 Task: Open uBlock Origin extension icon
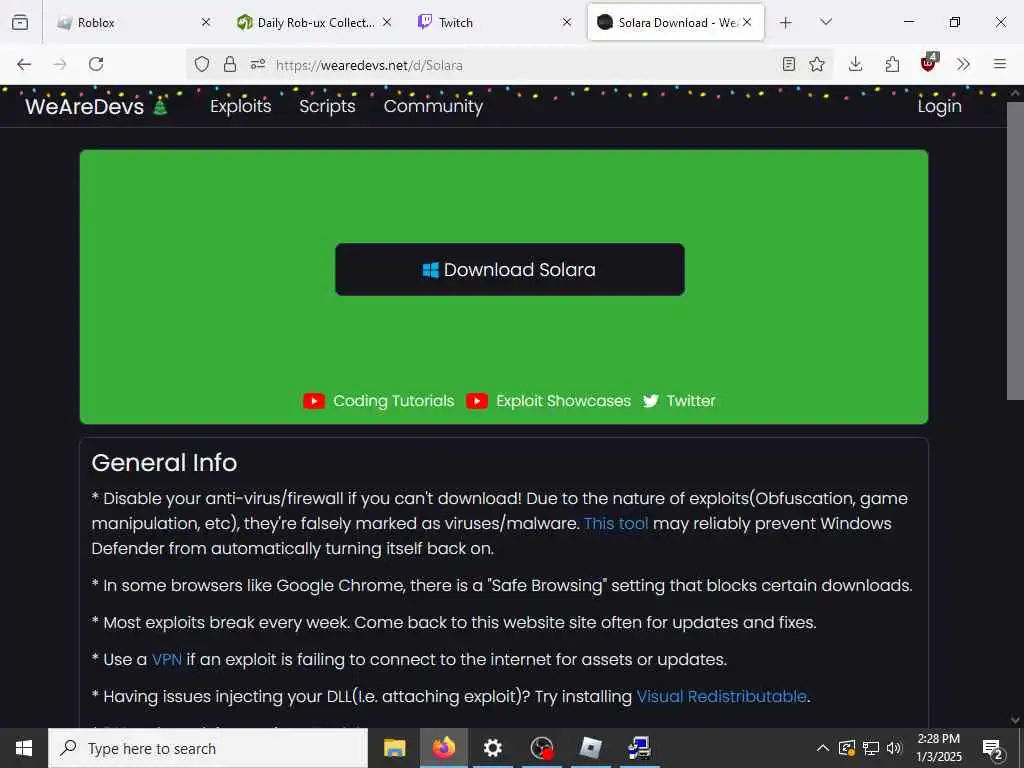pos(929,63)
